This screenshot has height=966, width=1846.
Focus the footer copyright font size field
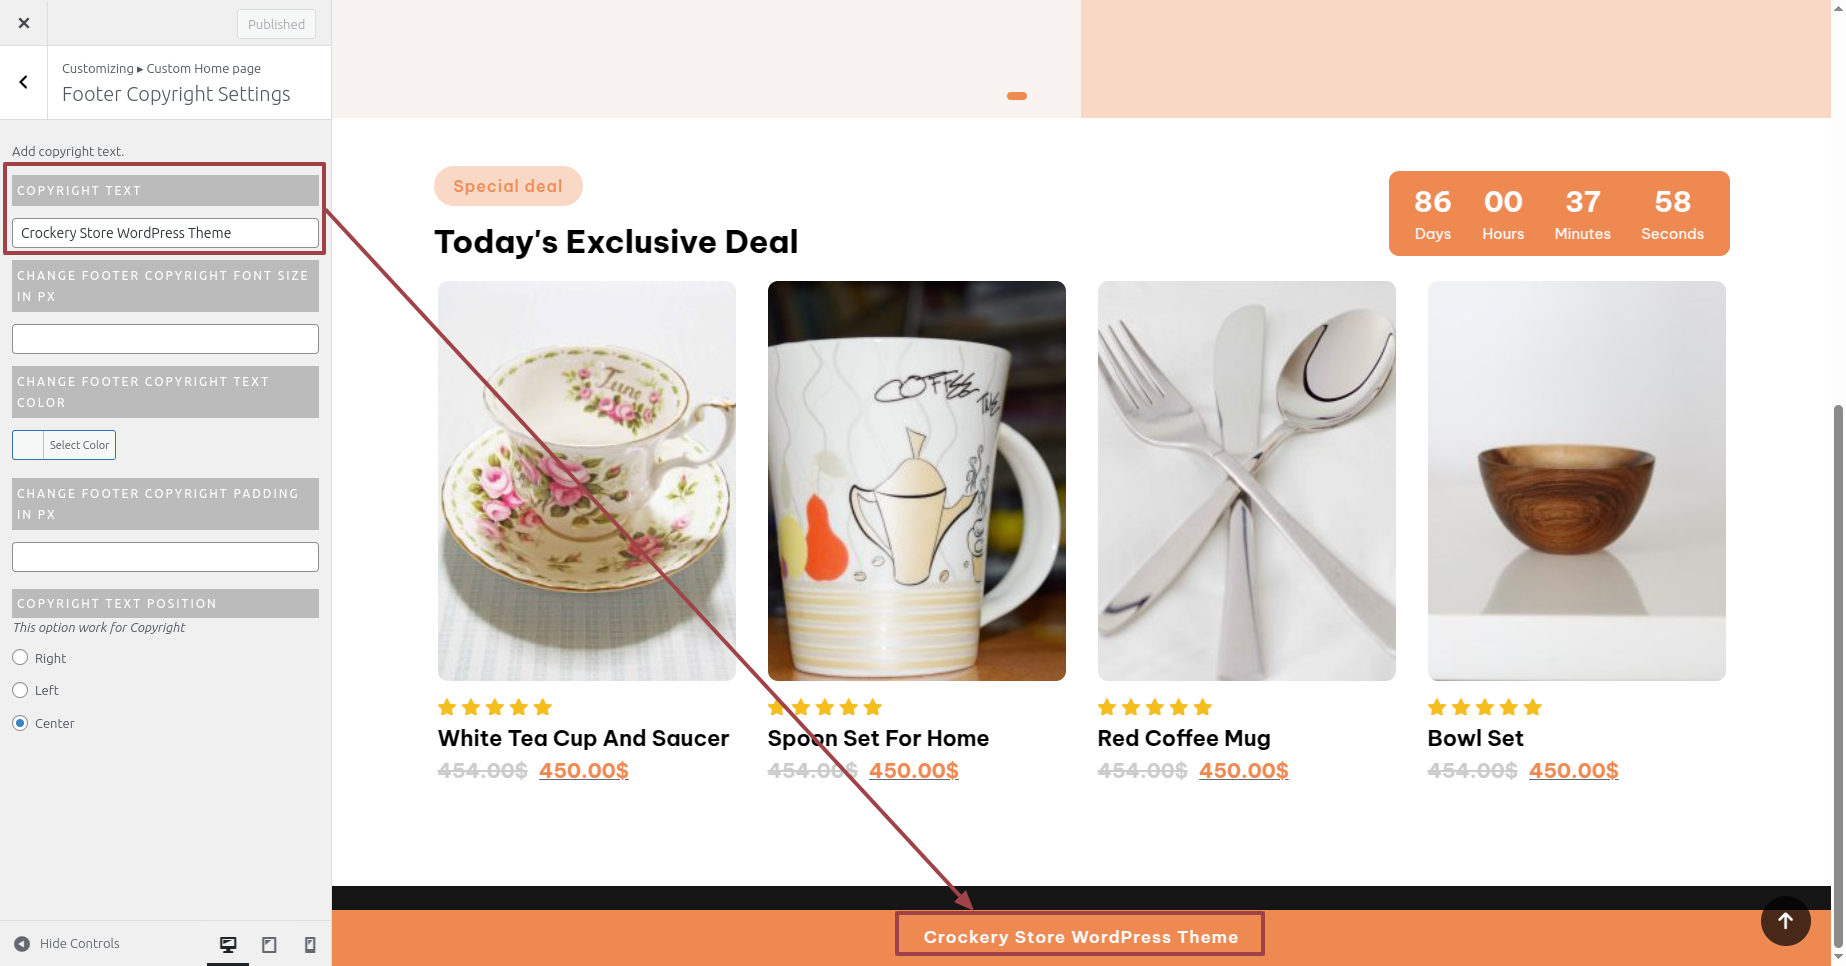tap(165, 339)
